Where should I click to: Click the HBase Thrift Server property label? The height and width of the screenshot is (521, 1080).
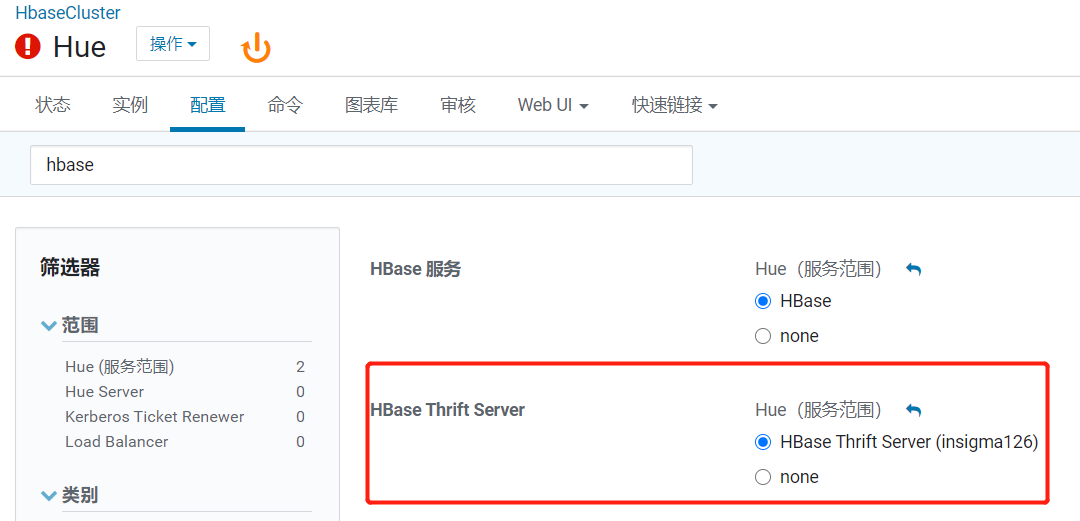tap(448, 410)
